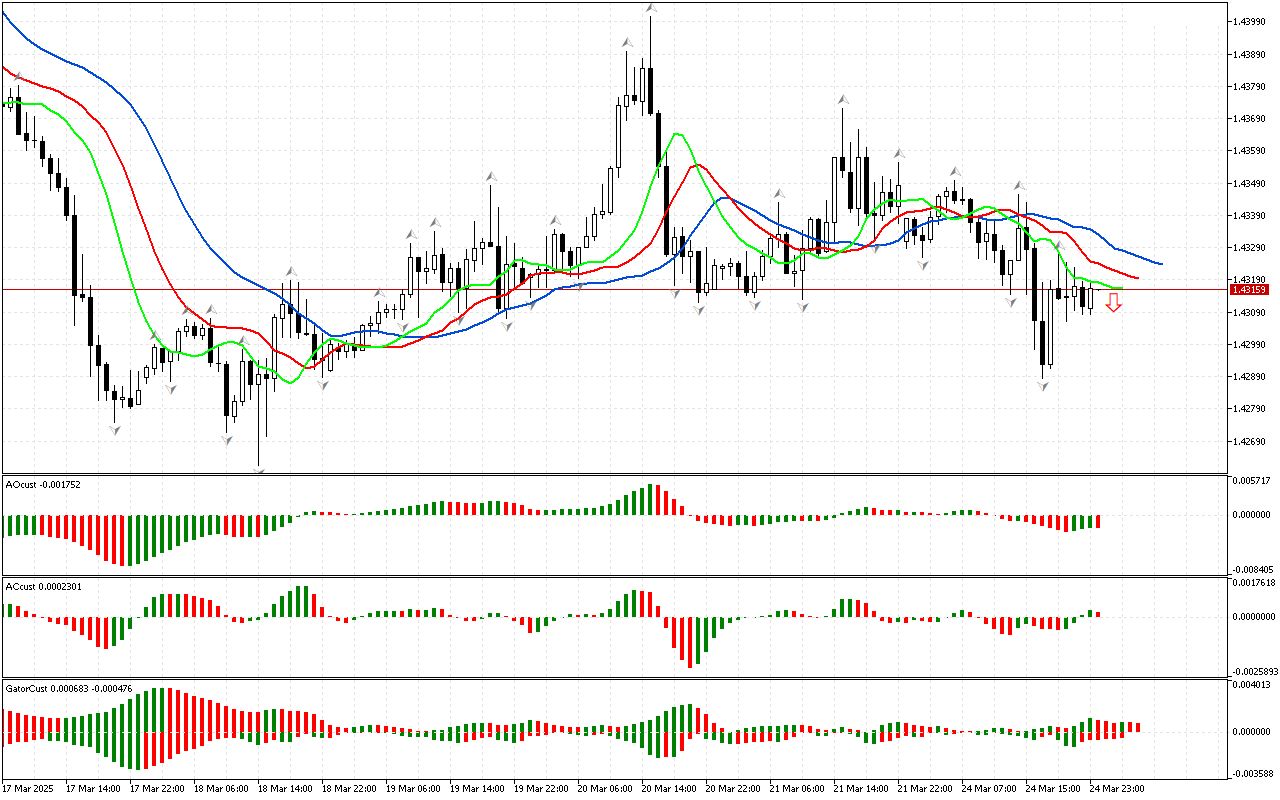Select the 21 Mar 14:00 time label
This screenshot has width=1280, height=800.
861,788
